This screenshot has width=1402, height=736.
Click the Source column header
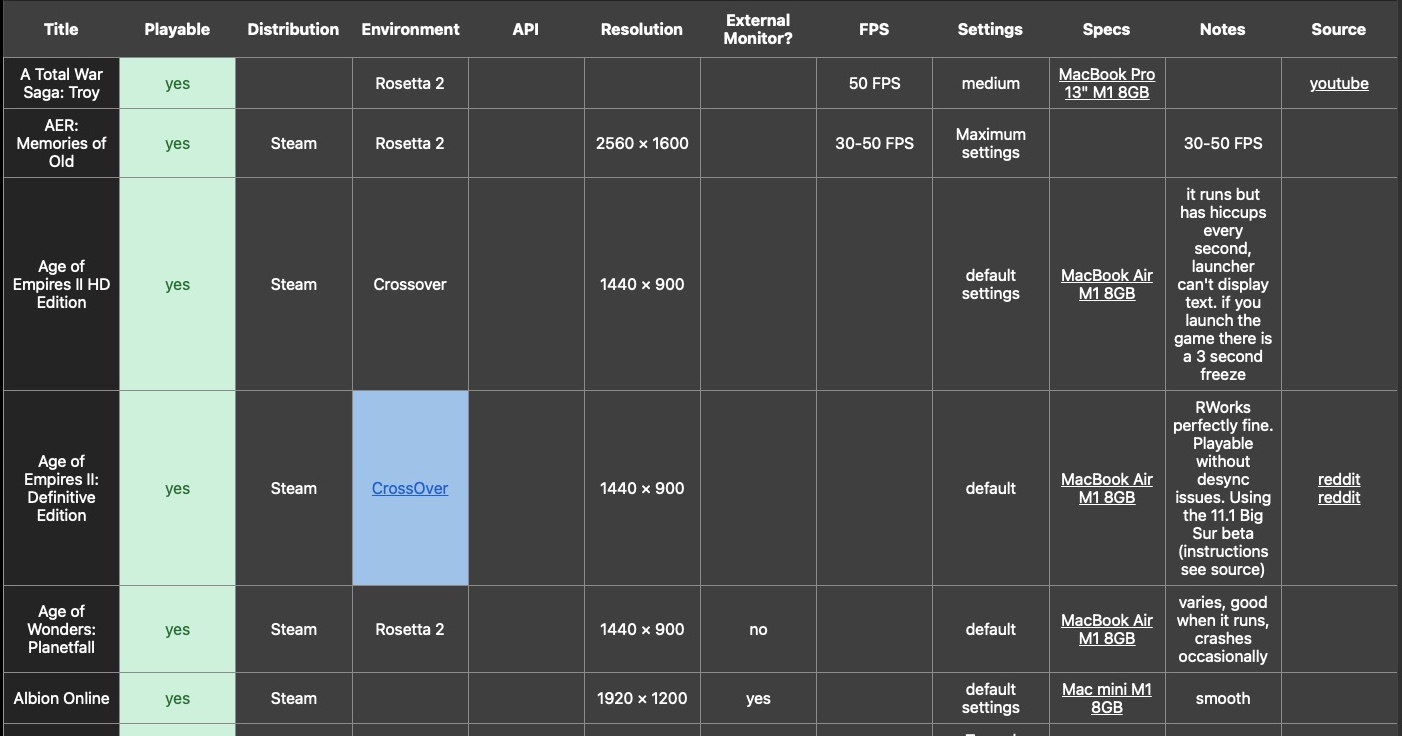[x=1338, y=29]
